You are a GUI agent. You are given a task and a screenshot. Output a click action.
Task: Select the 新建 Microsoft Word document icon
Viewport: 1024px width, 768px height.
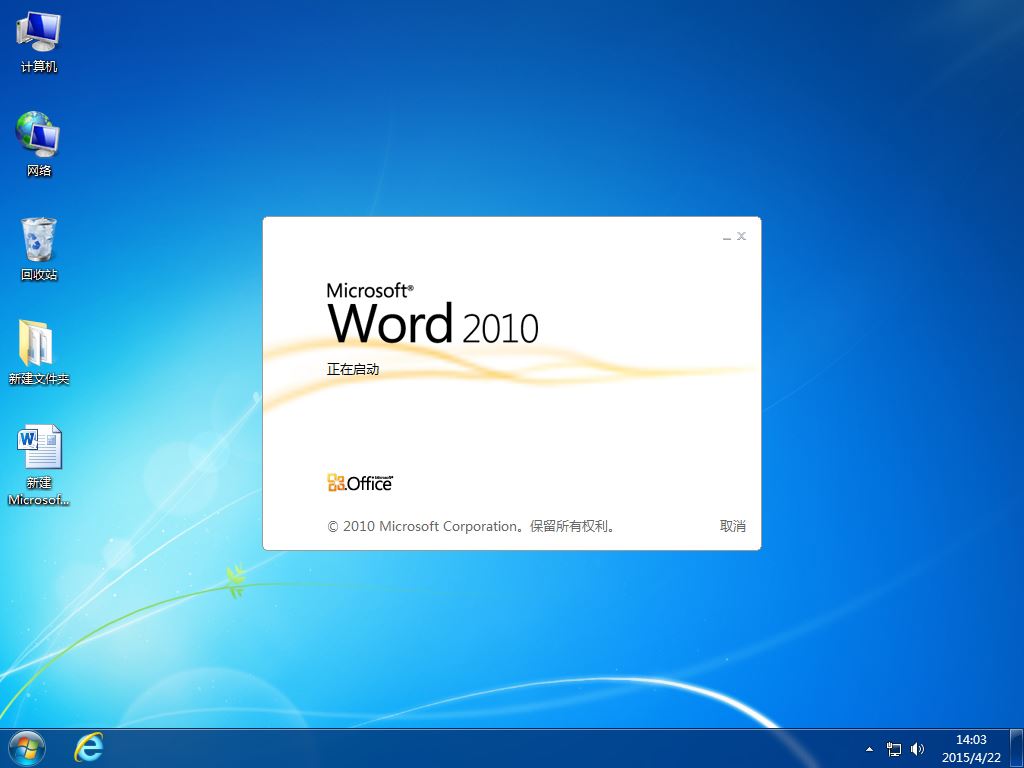(x=39, y=466)
